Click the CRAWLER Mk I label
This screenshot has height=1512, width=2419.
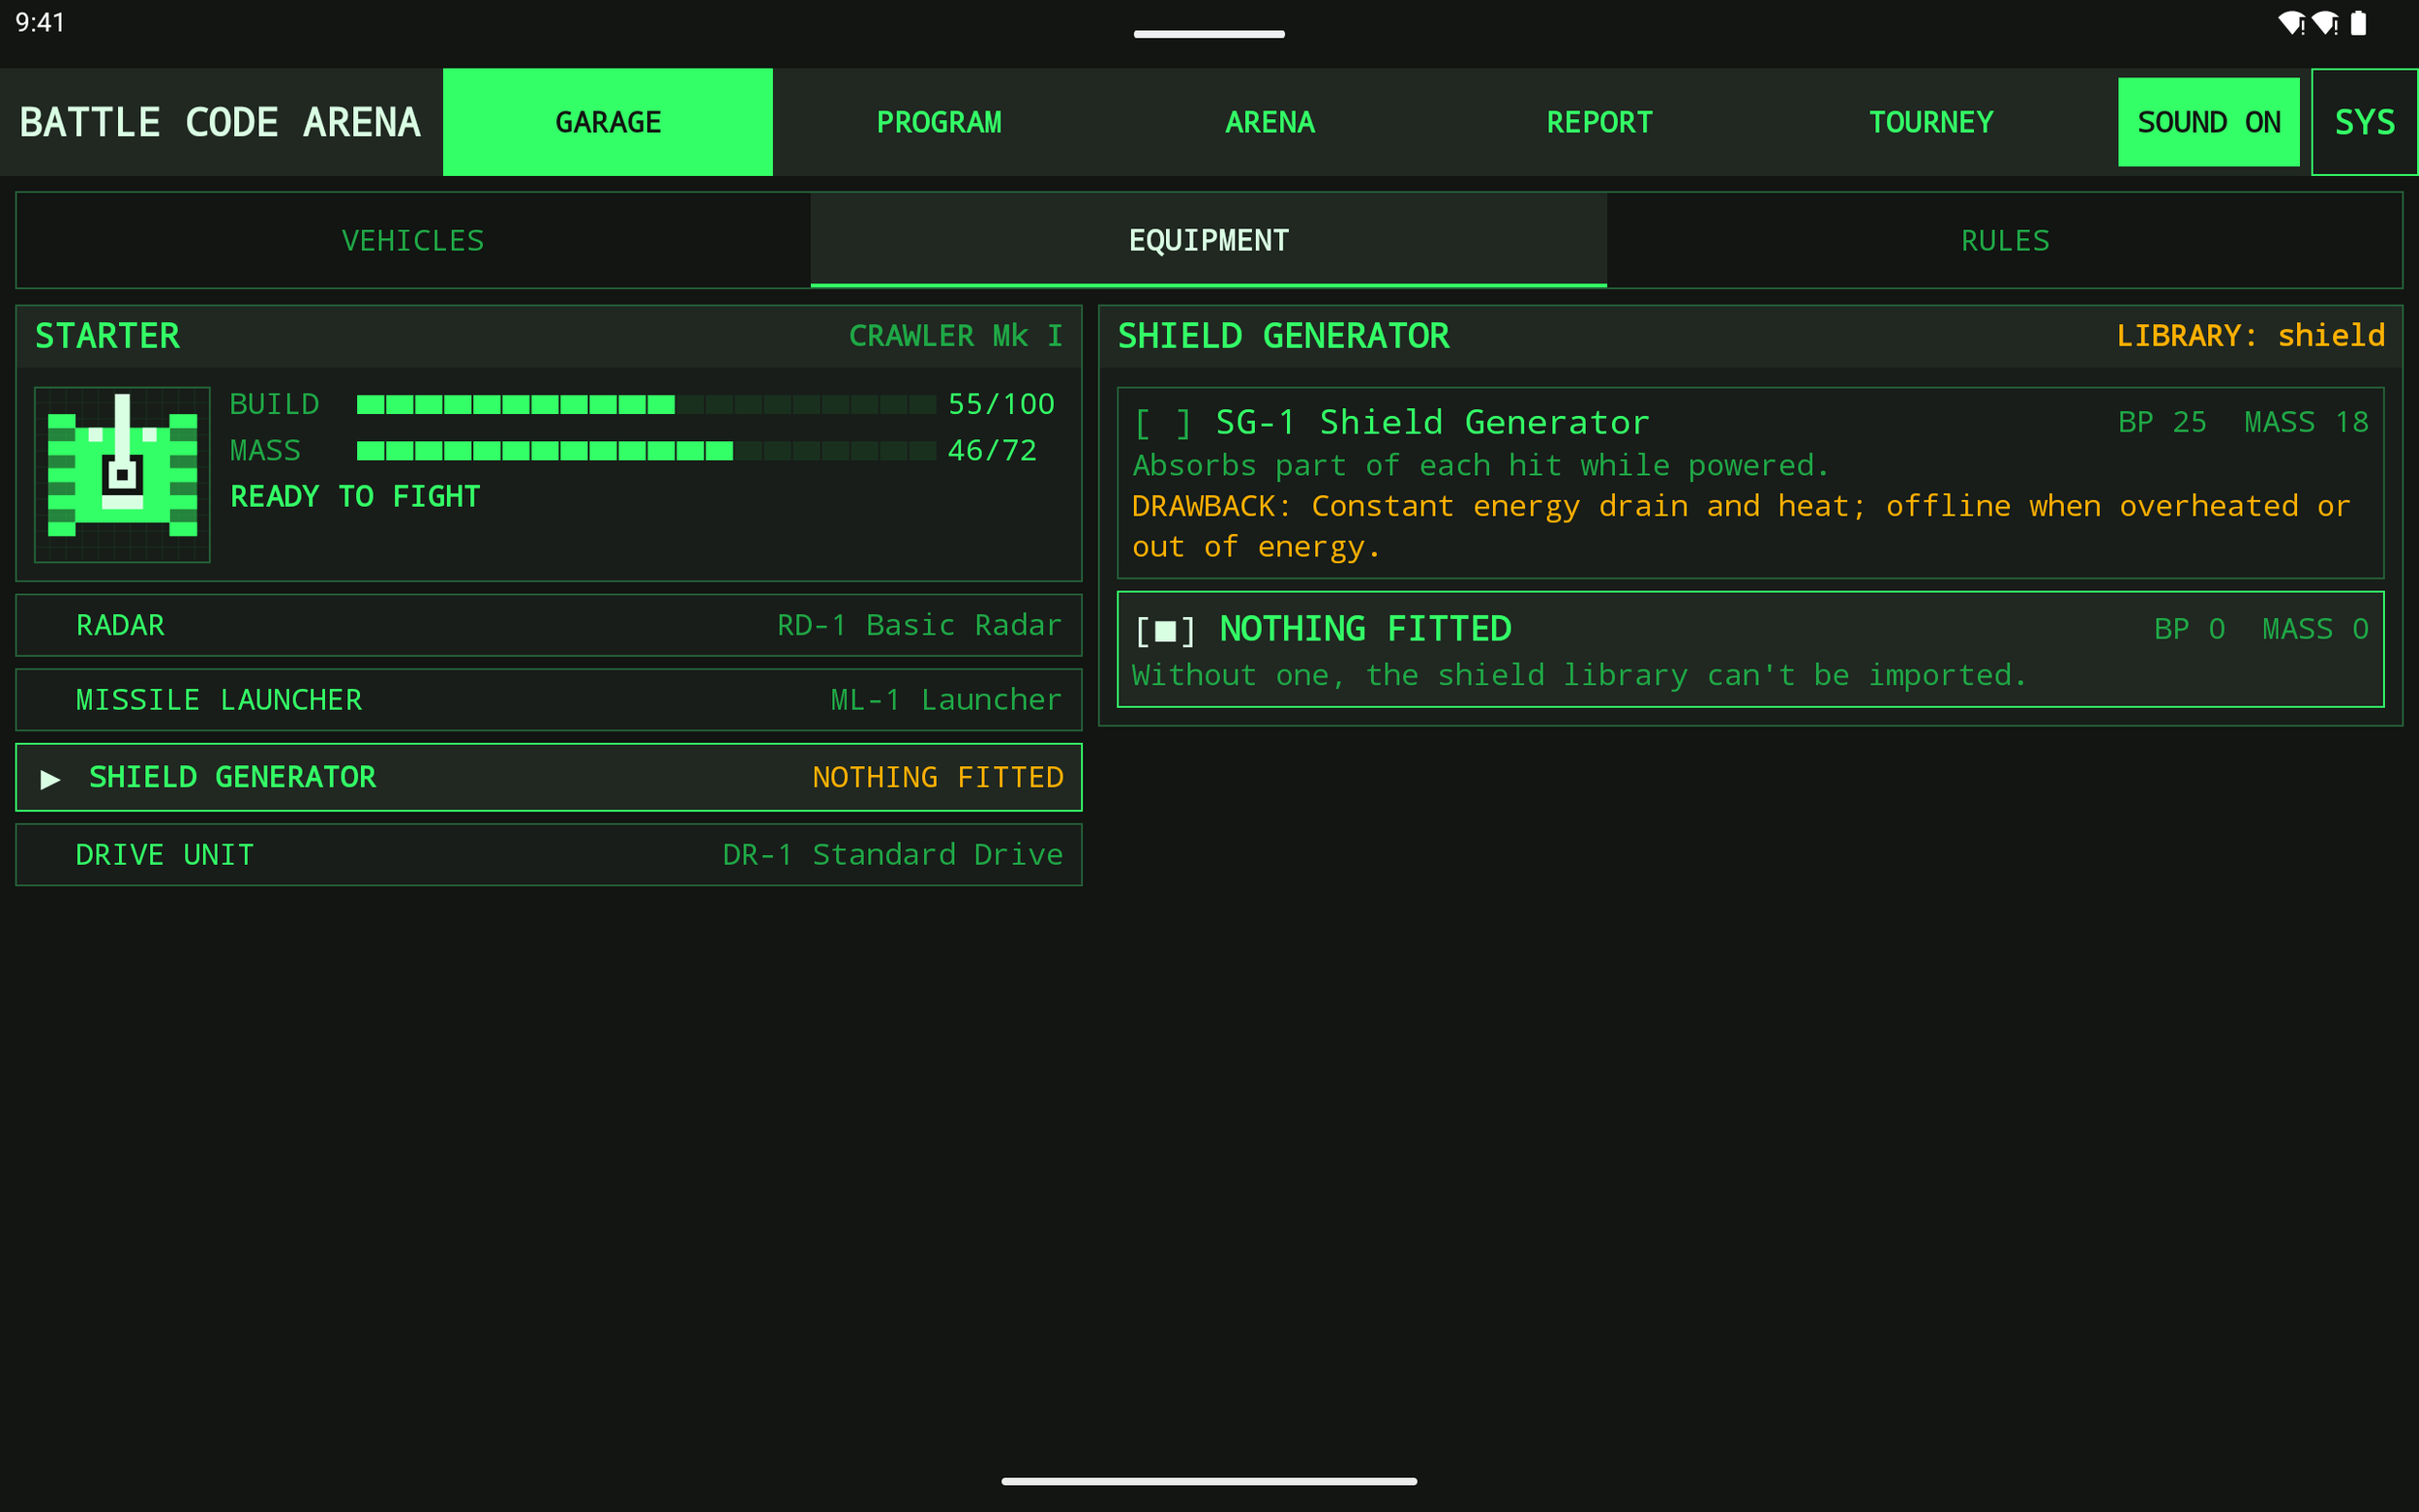[x=955, y=336]
